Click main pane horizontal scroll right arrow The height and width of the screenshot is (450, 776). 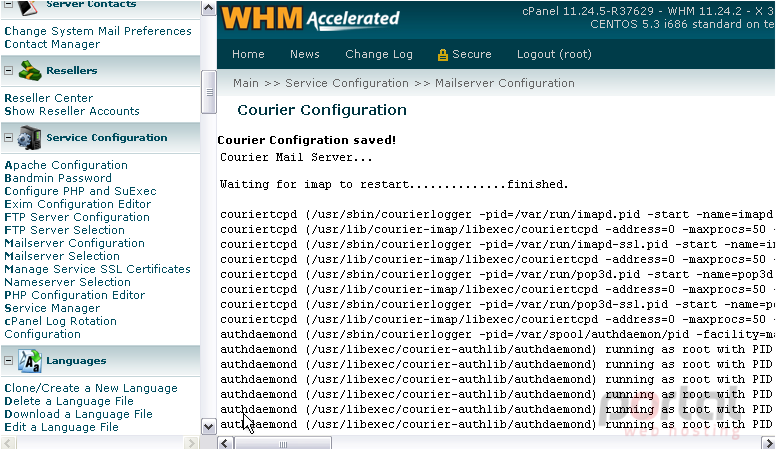(x=769, y=443)
